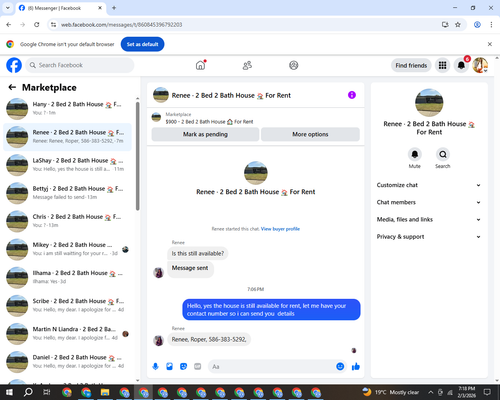Record a voice clip microphone icon

point(155,367)
